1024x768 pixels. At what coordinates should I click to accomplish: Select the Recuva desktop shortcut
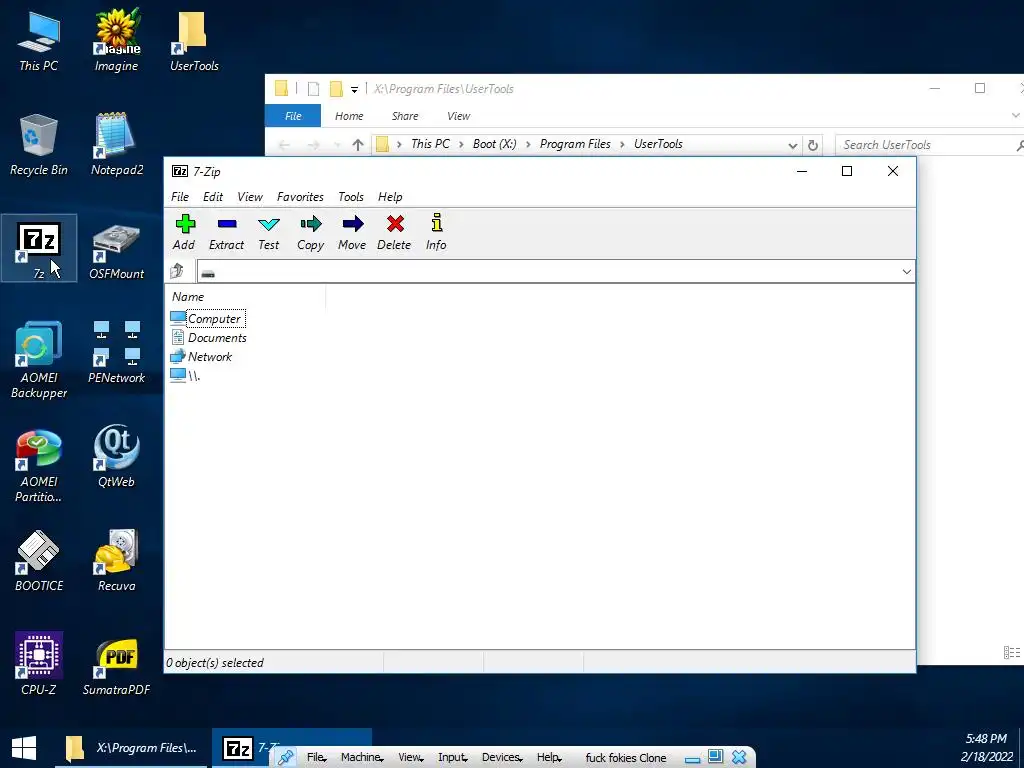coord(116,561)
